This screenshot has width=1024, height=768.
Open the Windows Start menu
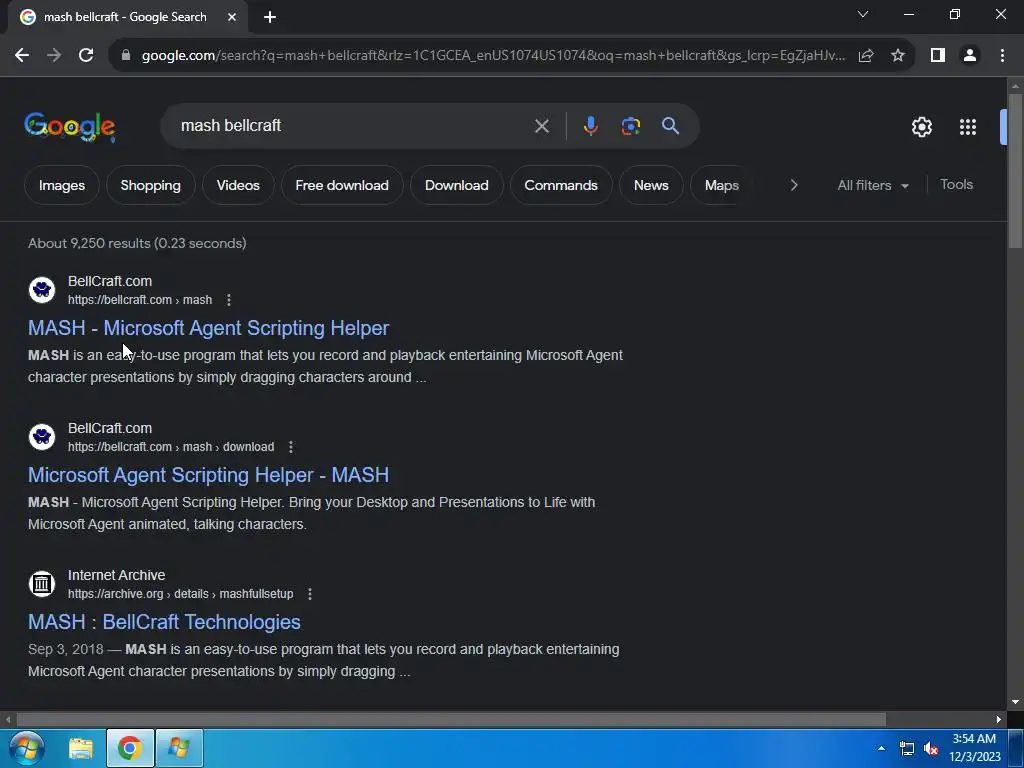(27, 748)
